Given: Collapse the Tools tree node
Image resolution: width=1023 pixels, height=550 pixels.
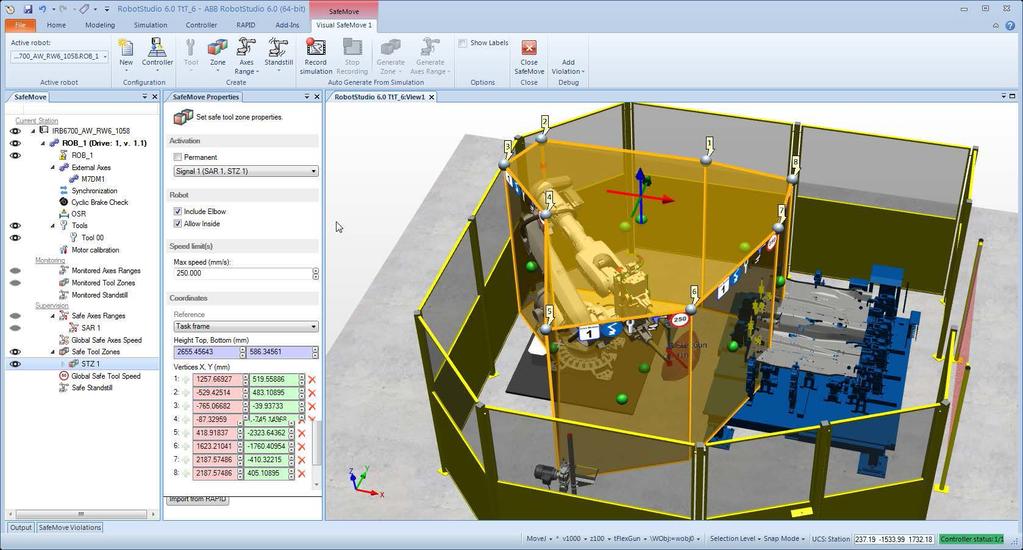Looking at the screenshot, I should [x=53, y=226].
